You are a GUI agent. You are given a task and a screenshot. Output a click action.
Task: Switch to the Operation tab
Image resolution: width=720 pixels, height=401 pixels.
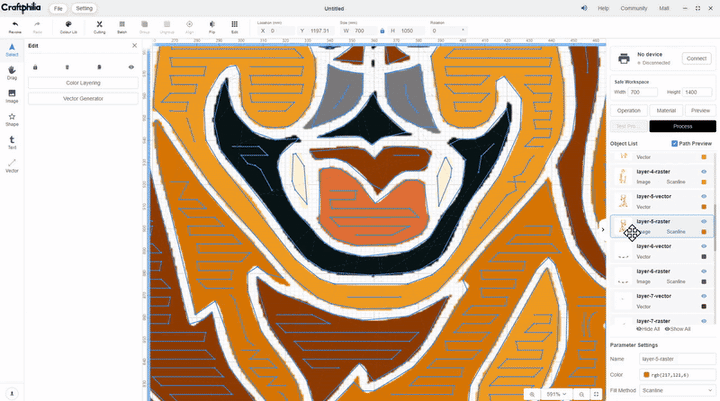(x=629, y=111)
